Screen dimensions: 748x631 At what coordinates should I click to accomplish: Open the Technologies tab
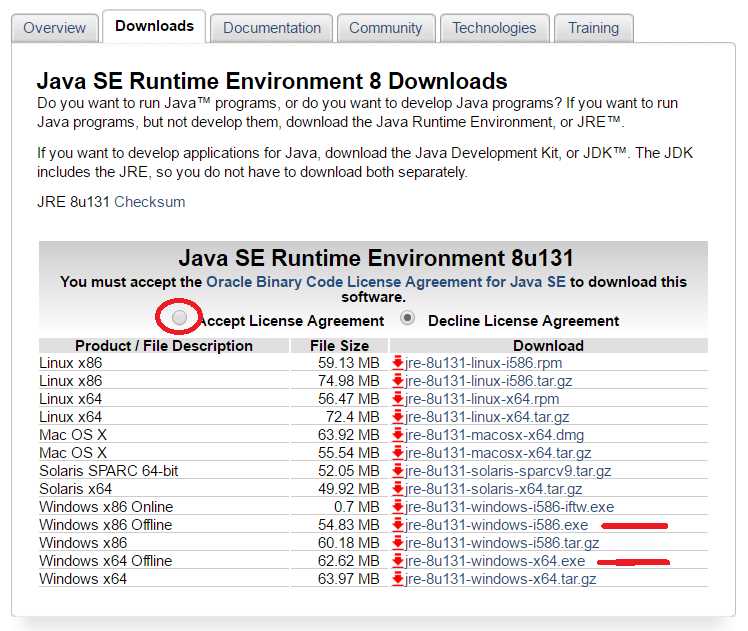[494, 28]
